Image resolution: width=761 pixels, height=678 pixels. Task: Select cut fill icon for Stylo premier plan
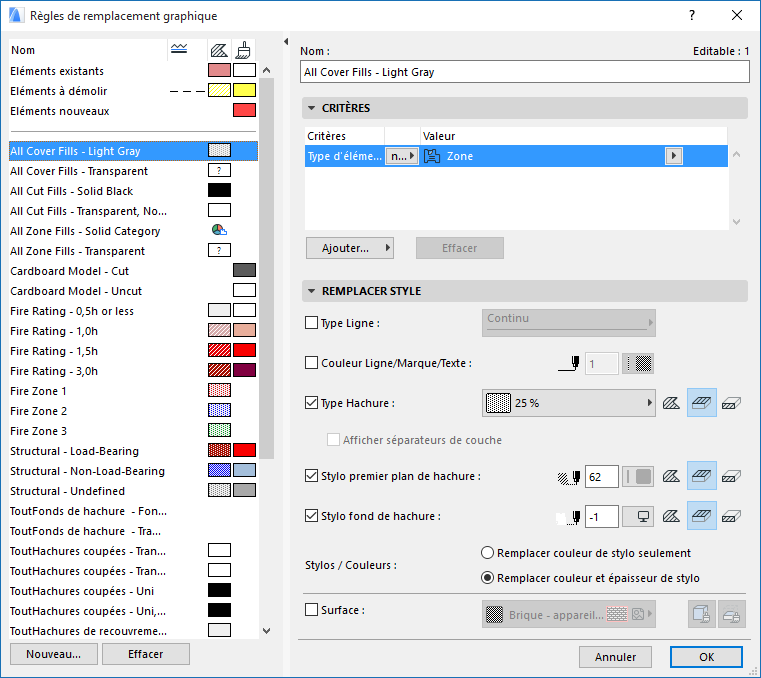coord(671,476)
